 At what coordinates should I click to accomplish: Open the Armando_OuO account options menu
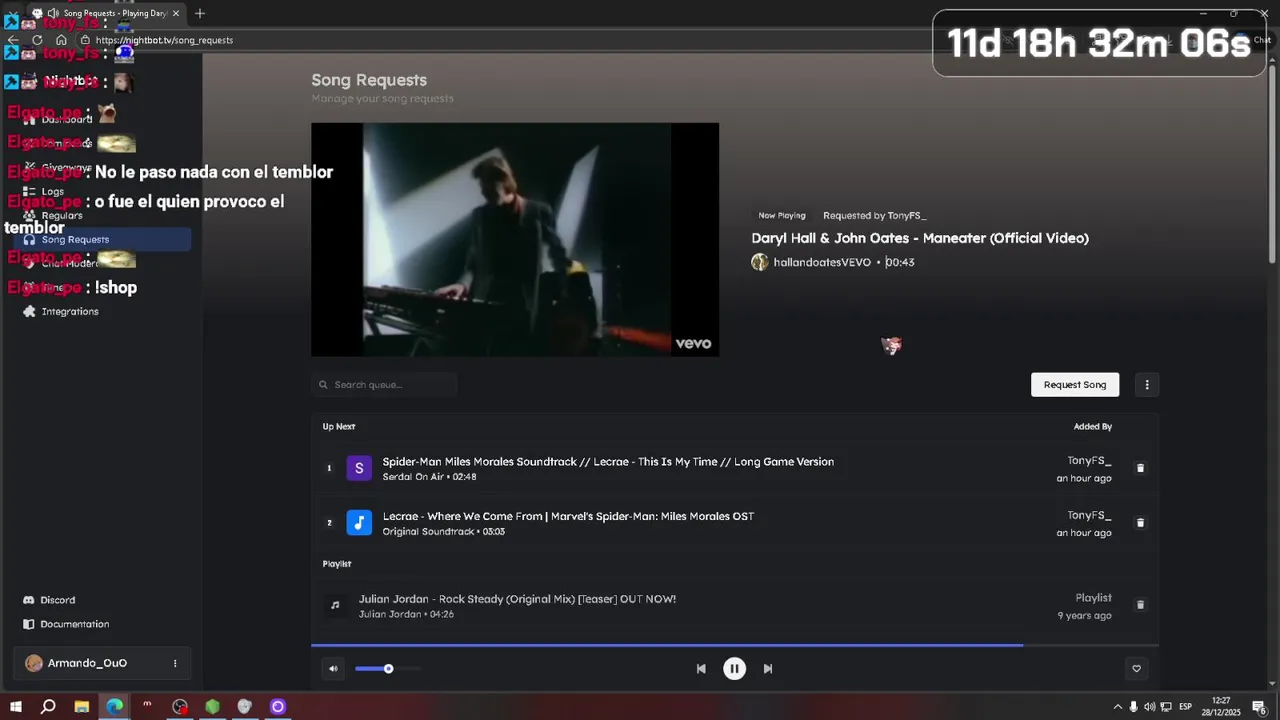(x=175, y=663)
